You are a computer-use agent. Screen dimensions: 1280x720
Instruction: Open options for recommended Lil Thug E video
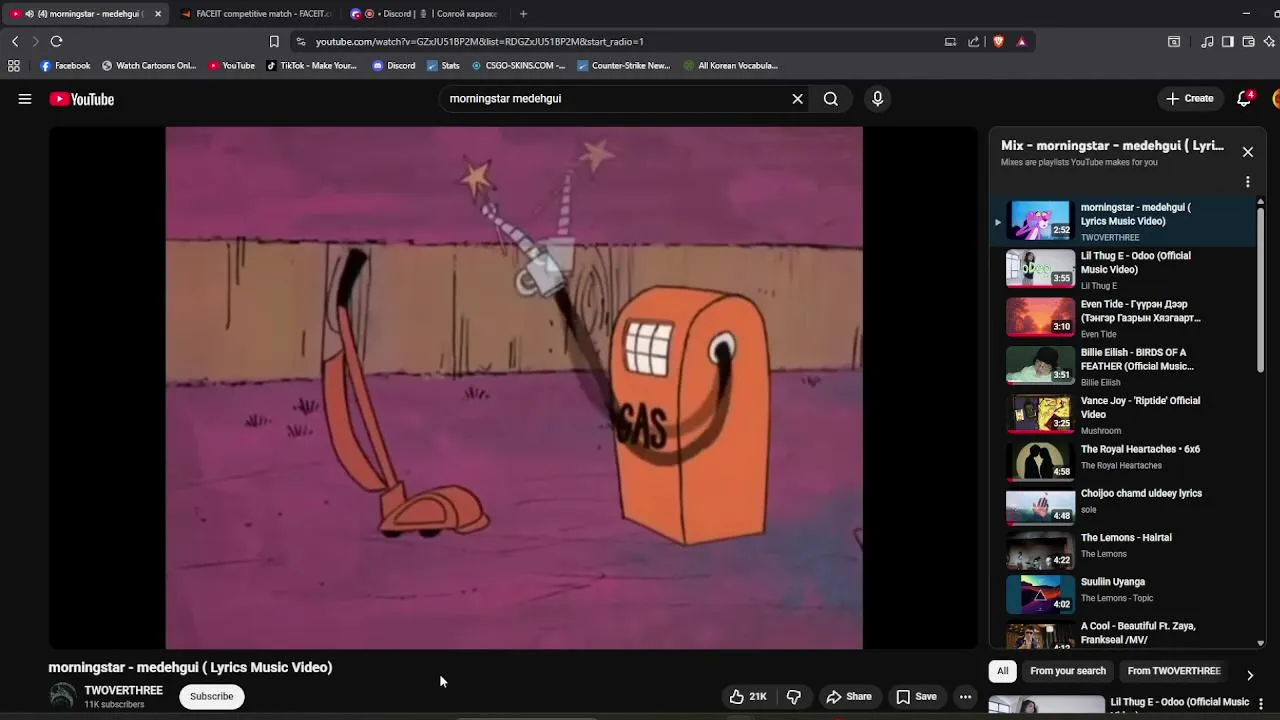pos(1261,704)
